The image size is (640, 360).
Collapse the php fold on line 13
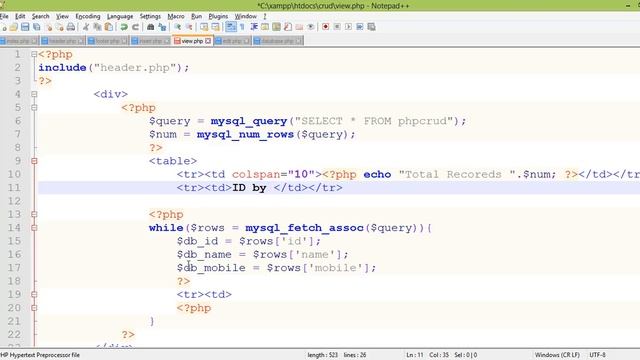click(34, 214)
